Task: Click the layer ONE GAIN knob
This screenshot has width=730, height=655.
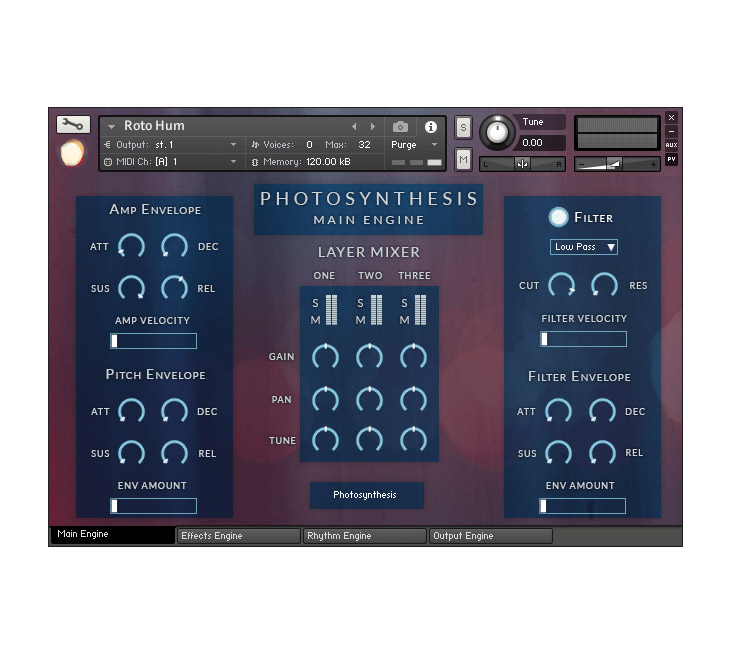Action: [325, 357]
